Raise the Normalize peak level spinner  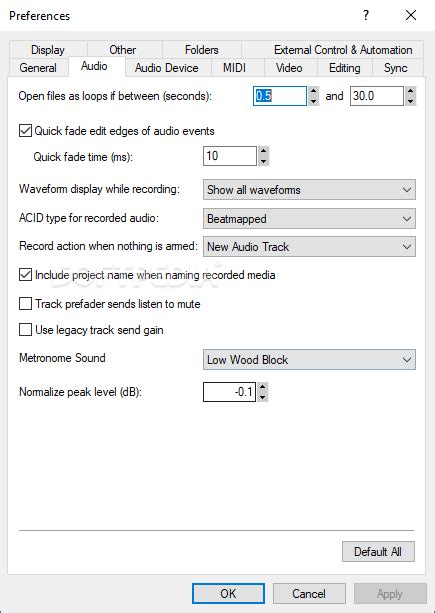coord(263,387)
